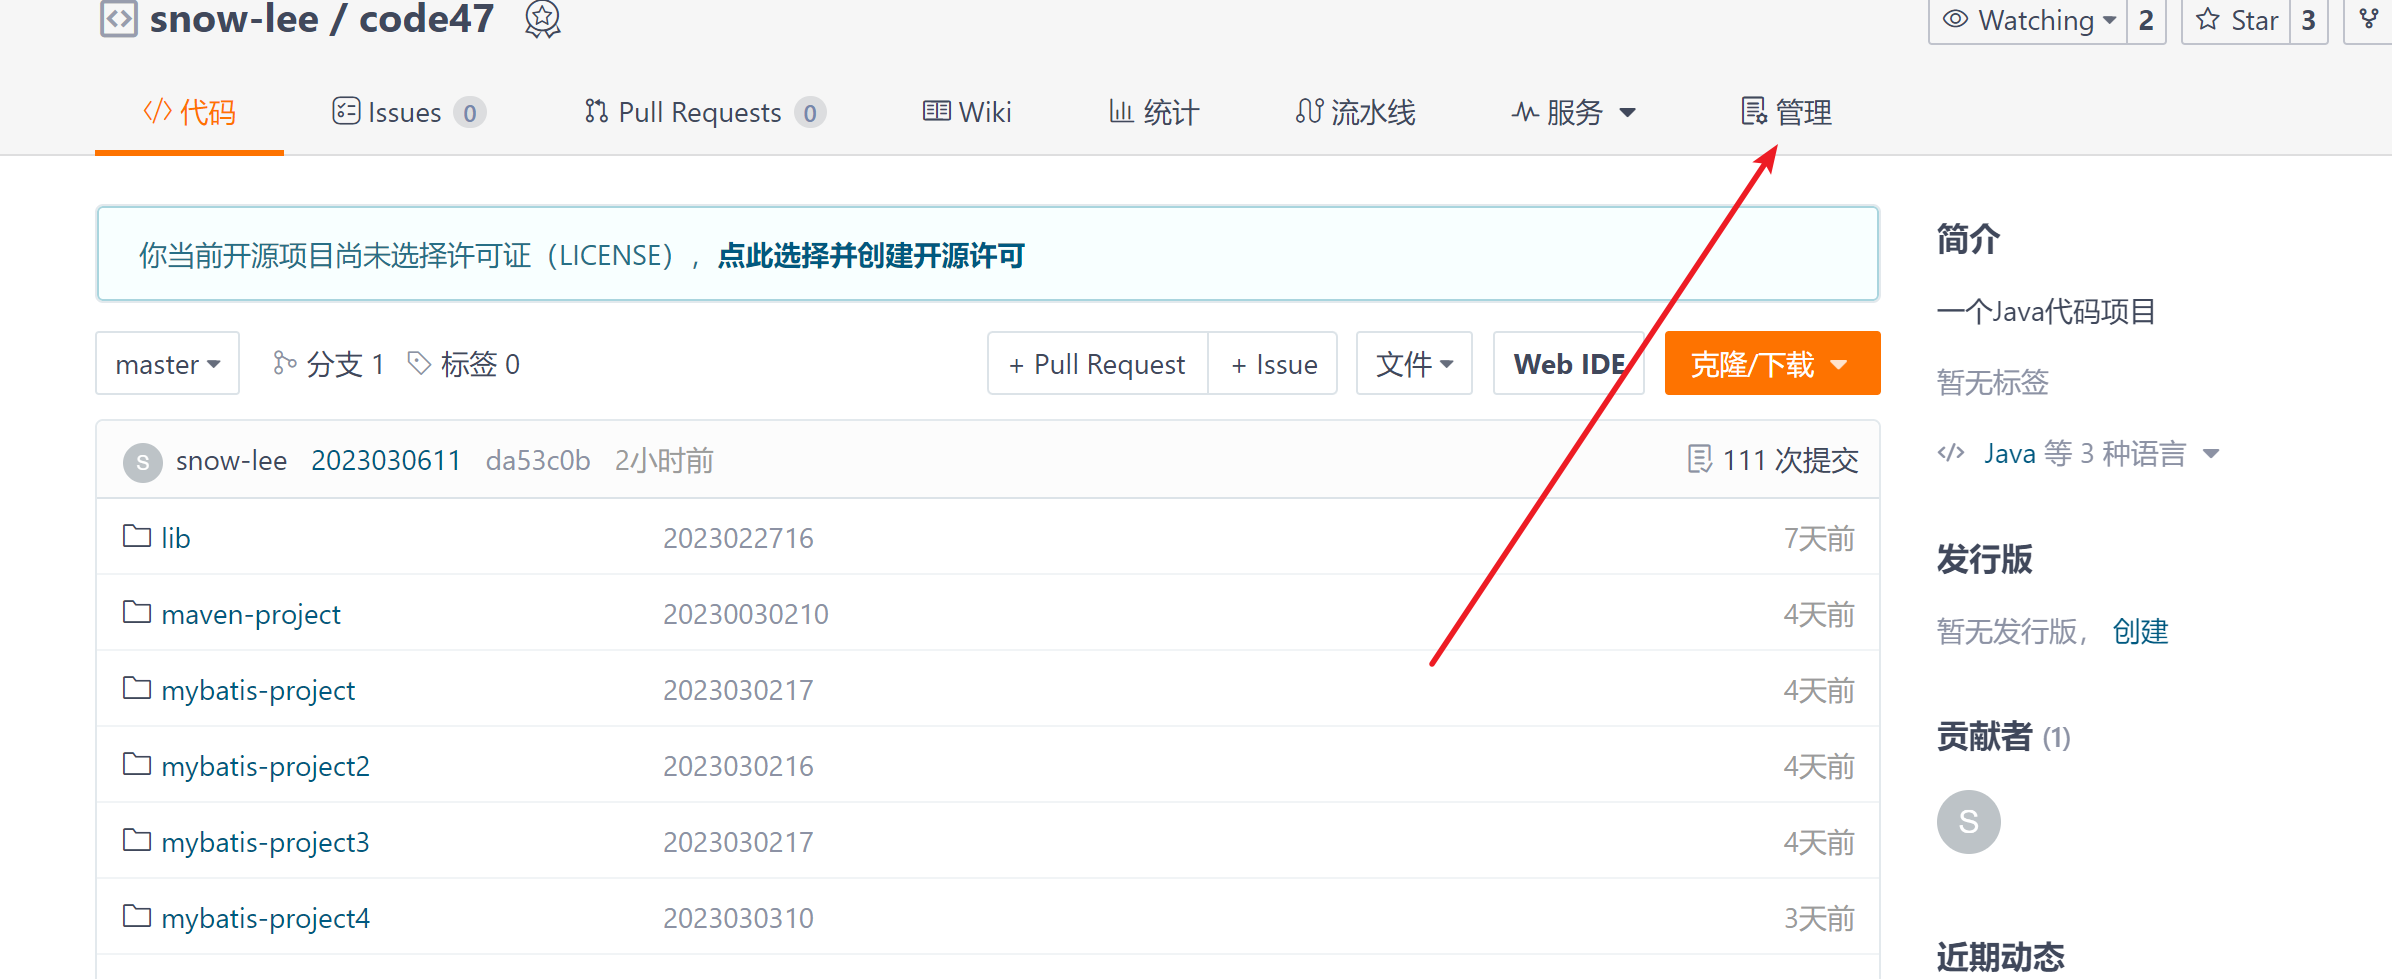Click 点此选择并创建开源许可 link
The width and height of the screenshot is (2392, 979).
click(x=871, y=255)
